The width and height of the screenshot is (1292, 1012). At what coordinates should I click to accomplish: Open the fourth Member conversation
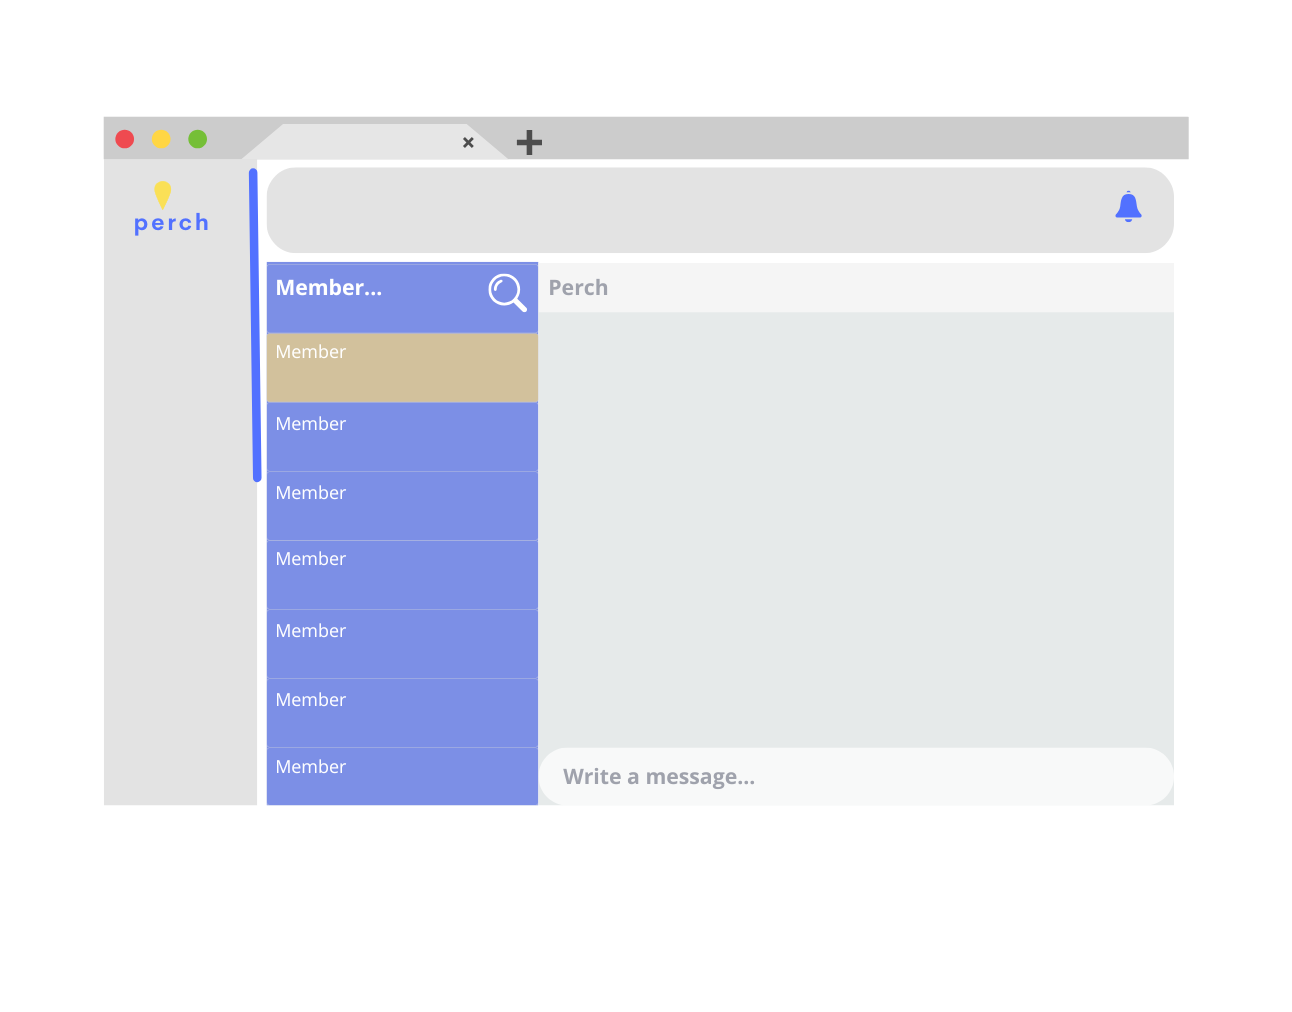402,575
